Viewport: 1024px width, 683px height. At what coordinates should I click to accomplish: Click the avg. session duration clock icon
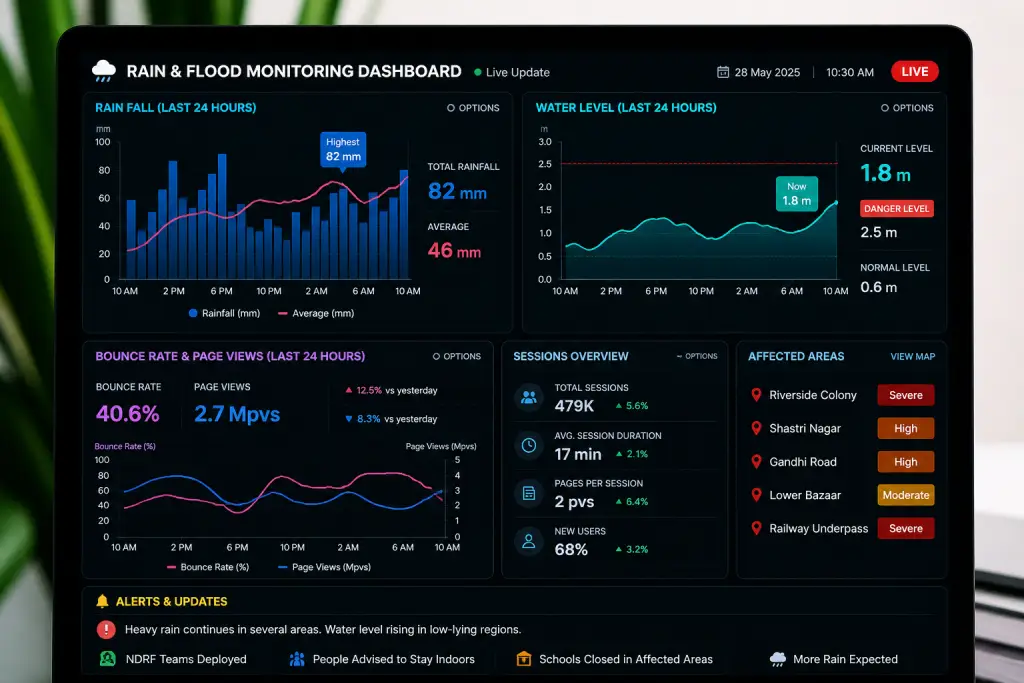pyautogui.click(x=529, y=445)
